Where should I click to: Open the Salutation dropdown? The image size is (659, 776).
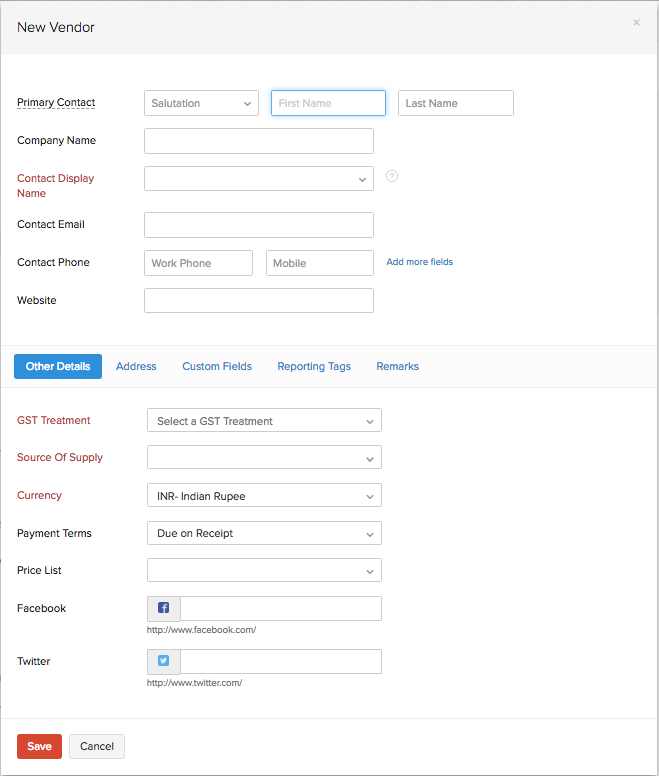tap(201, 103)
